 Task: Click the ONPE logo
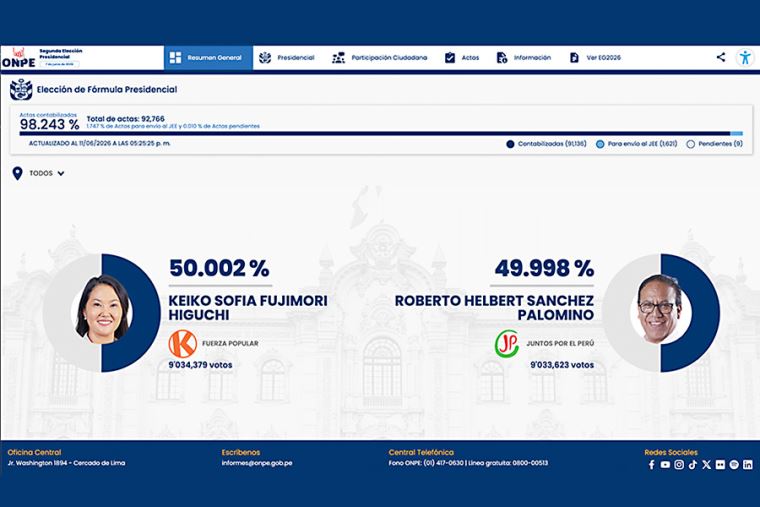(18, 58)
